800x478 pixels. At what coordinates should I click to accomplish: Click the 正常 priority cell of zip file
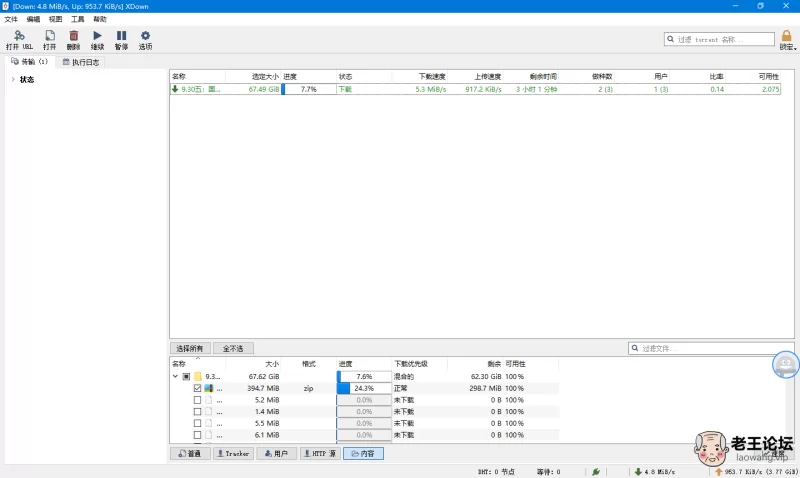click(401, 388)
